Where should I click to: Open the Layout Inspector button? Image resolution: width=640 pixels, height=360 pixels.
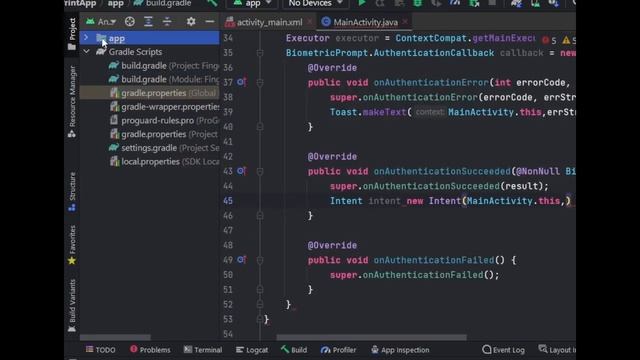(x=557, y=350)
